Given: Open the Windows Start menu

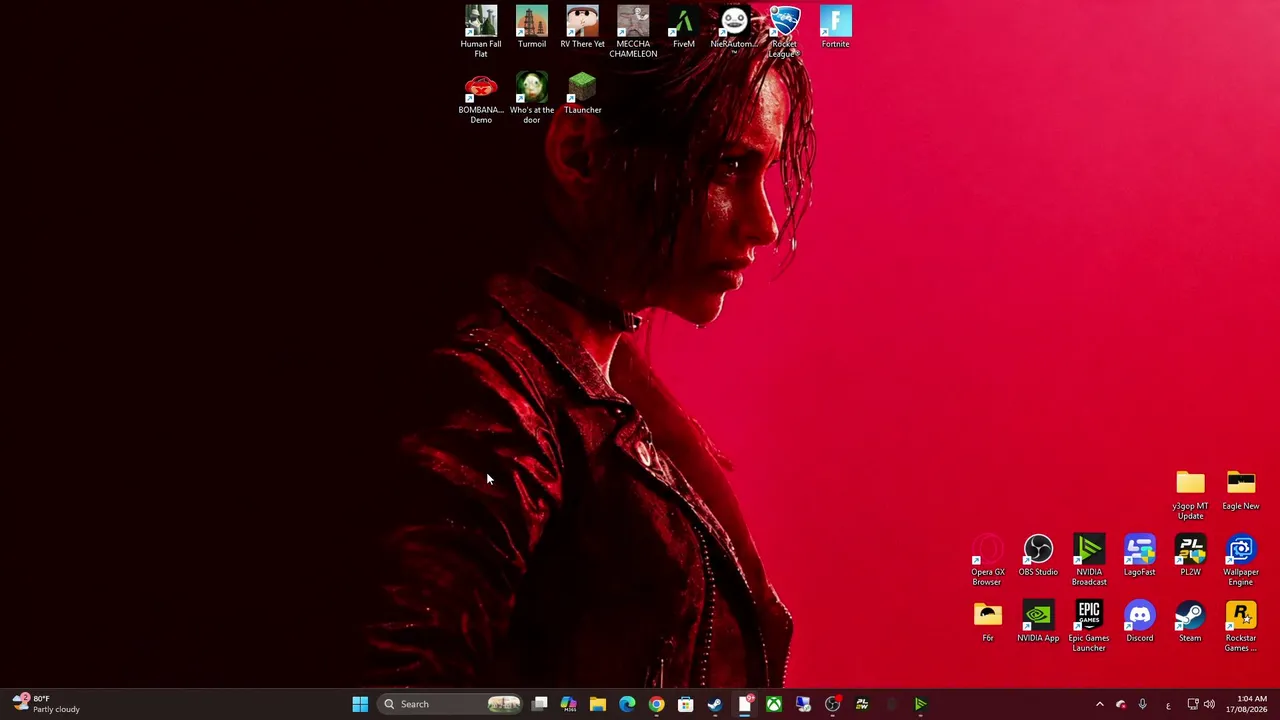Looking at the screenshot, I should pyautogui.click(x=360, y=704).
